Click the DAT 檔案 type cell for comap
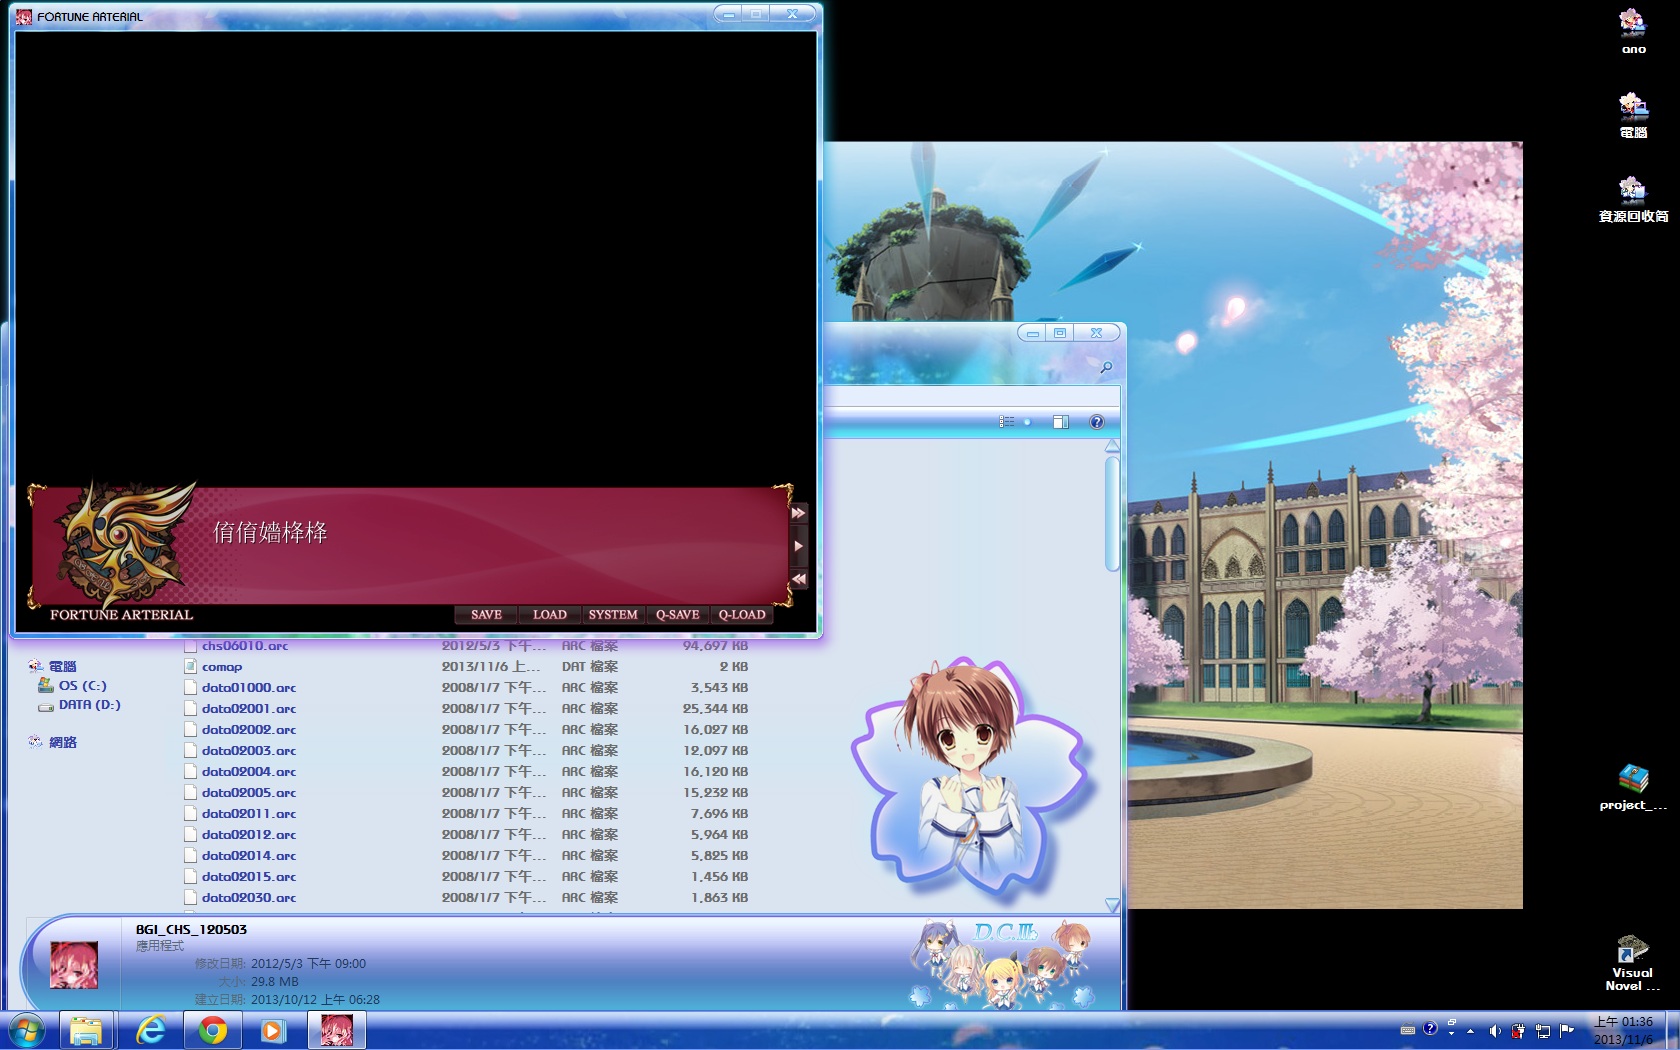1680x1050 pixels. 590,667
